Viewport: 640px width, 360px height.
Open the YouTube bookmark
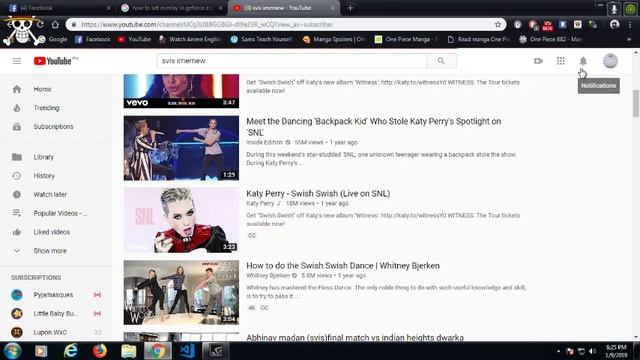[x=134, y=39]
